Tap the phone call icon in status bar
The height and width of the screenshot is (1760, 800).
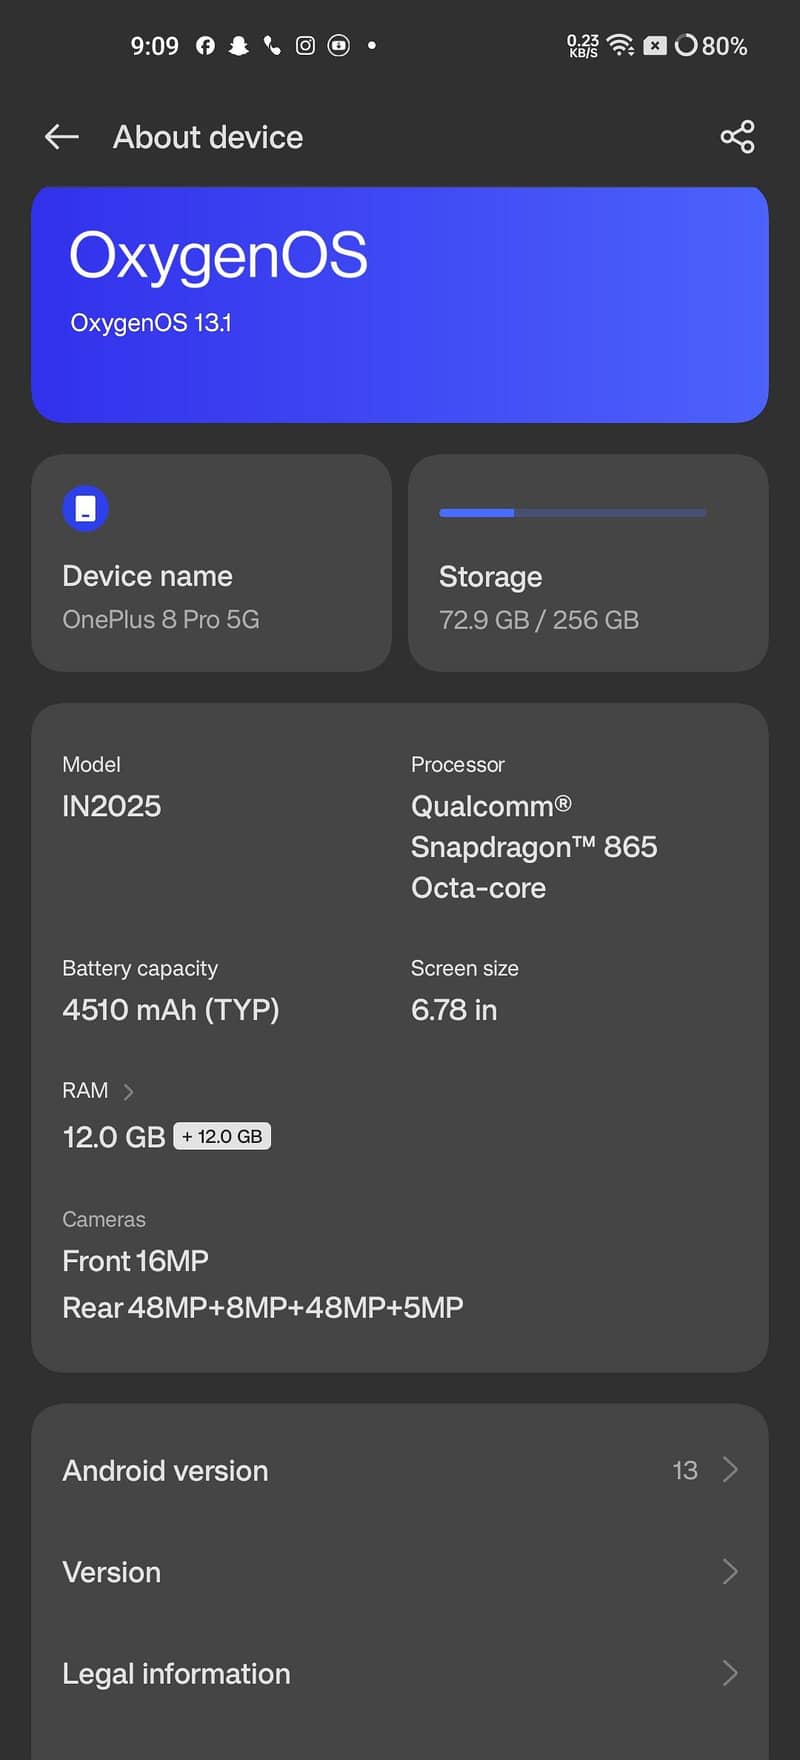pyautogui.click(x=272, y=46)
